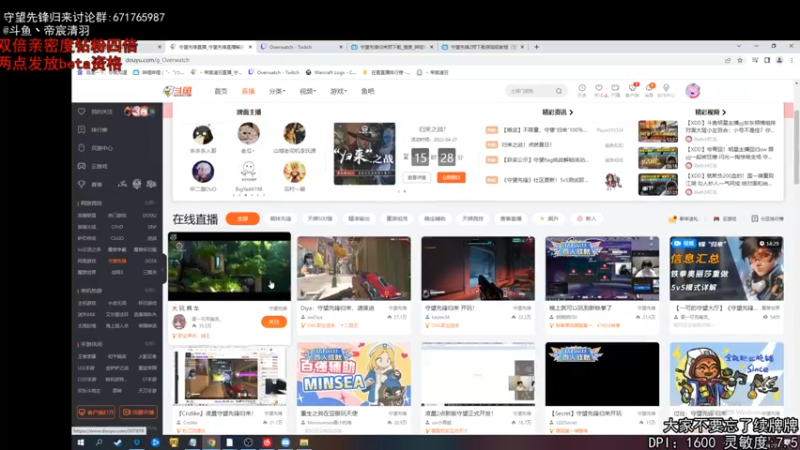
Task: Open the browser profile icon
Action: click(x=780, y=60)
